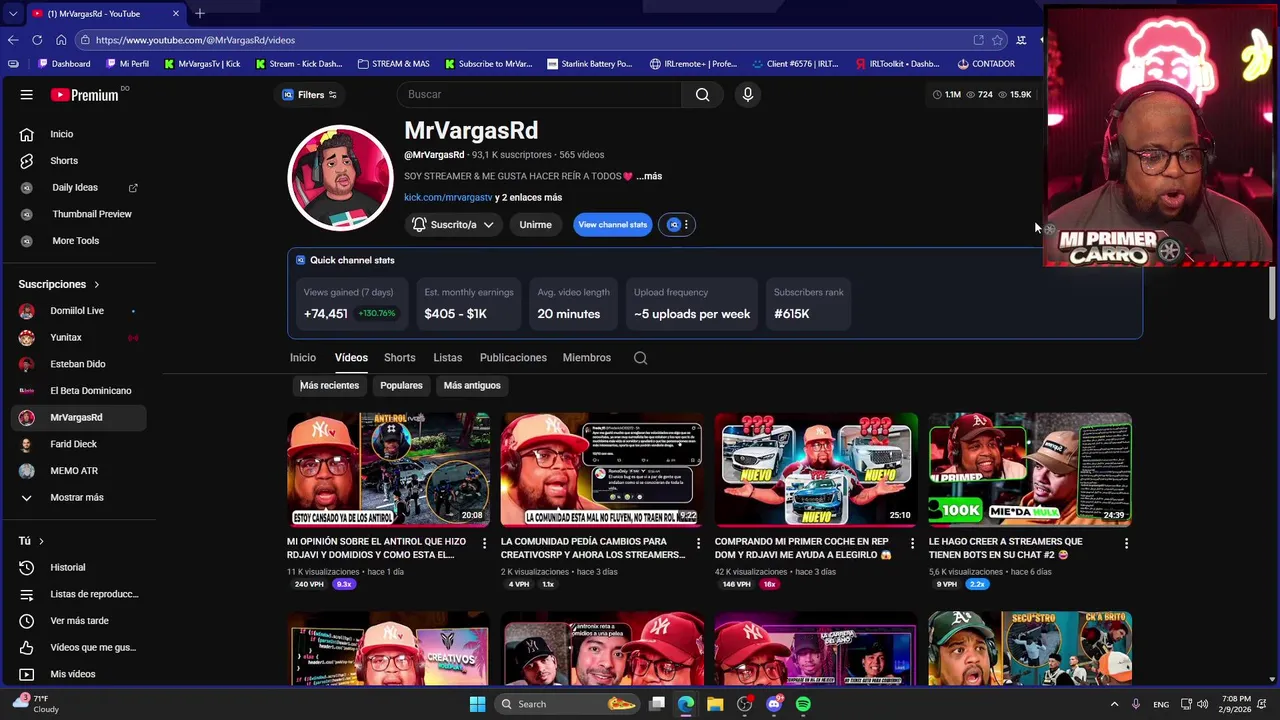This screenshot has height=720, width=1280.
Task: Open options for antirol opinion video
Action: [484, 543]
